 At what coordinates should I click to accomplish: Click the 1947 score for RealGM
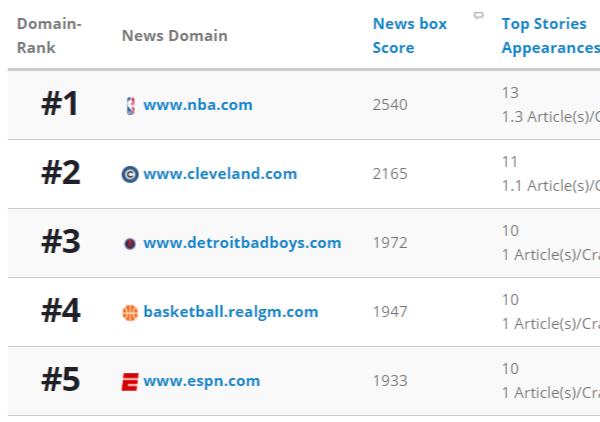point(390,312)
